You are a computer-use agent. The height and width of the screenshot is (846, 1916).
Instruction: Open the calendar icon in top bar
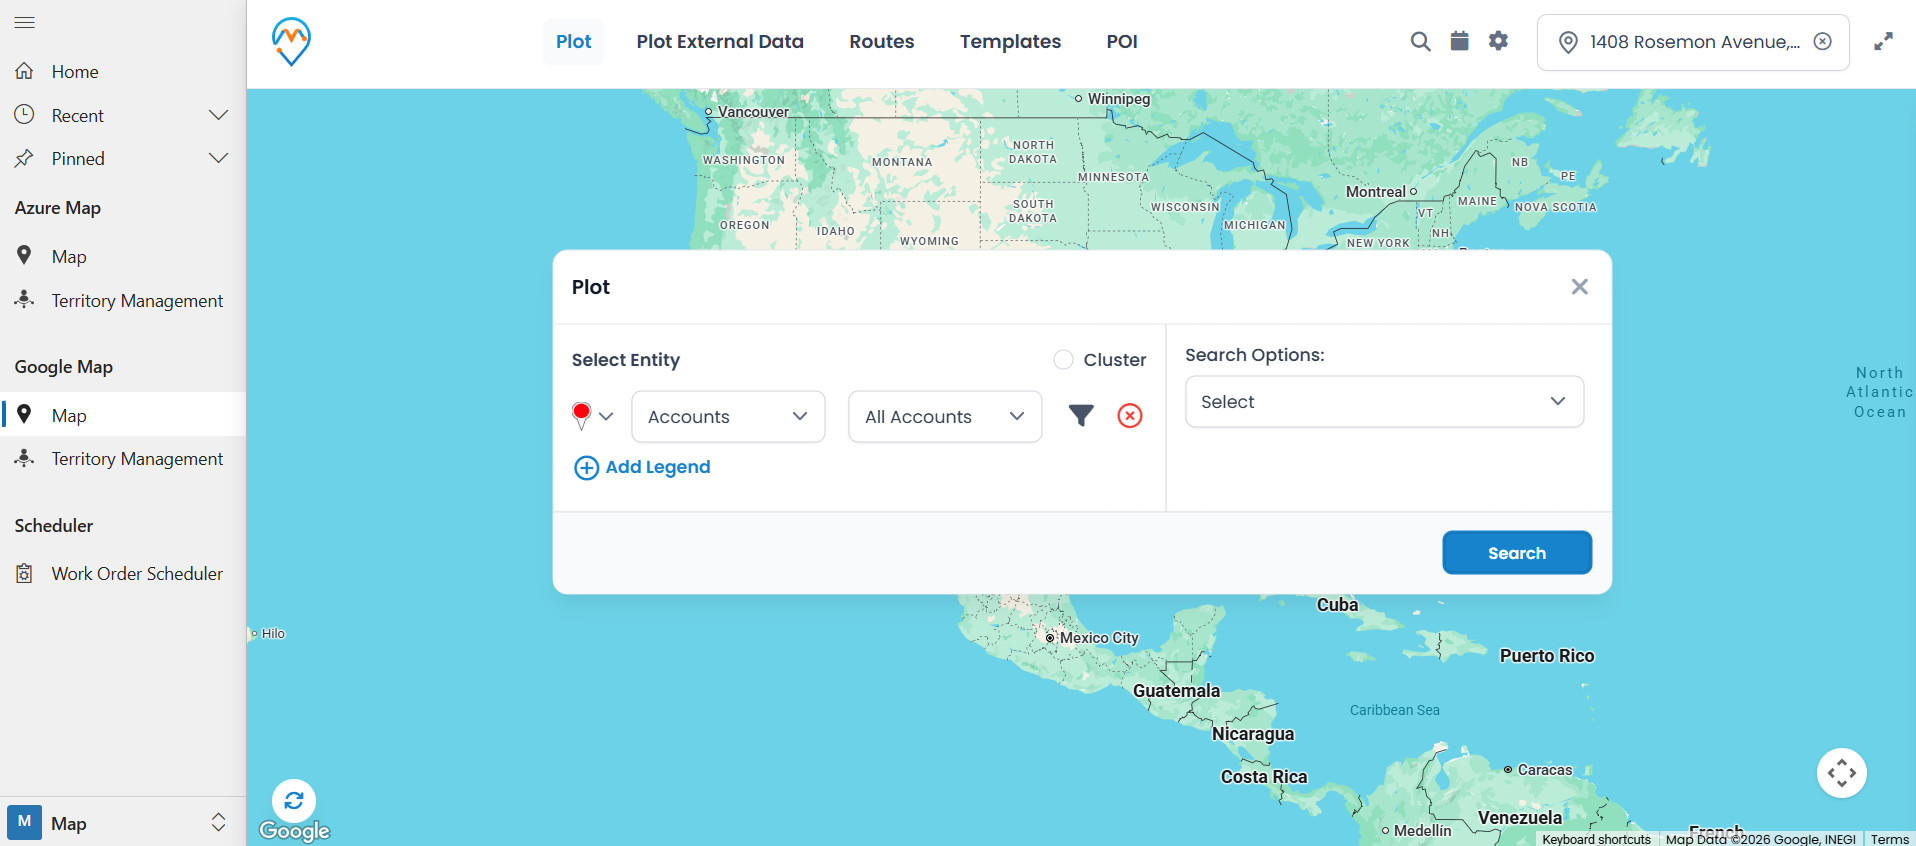click(1459, 41)
